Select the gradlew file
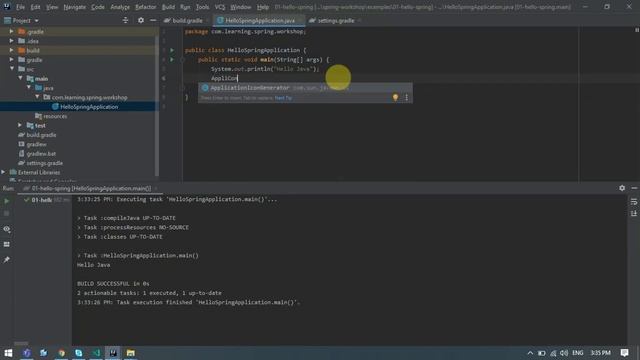Screen dimensions: 640x360 pos(32,144)
